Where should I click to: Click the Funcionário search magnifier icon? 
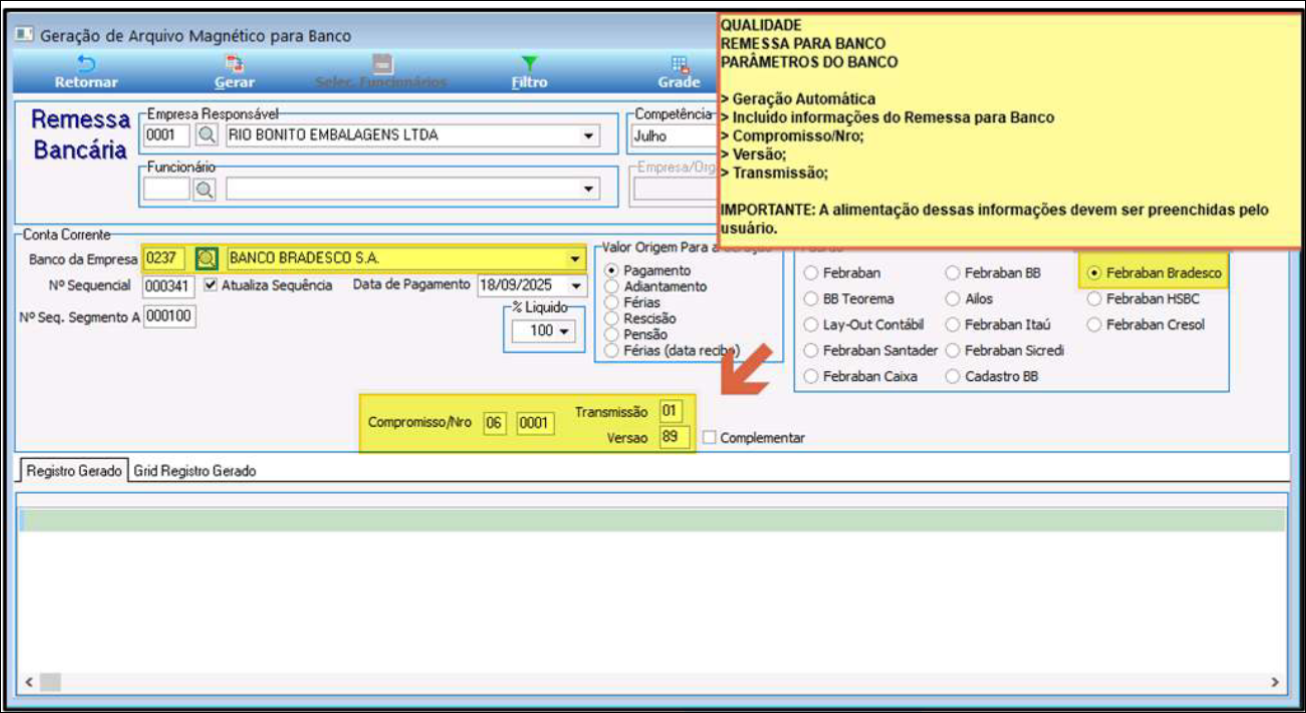click(204, 189)
